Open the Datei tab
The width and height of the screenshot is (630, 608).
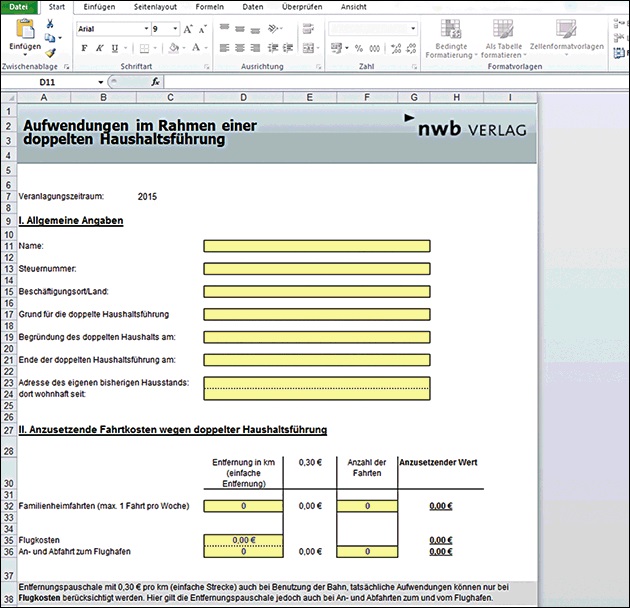tap(19, 7)
